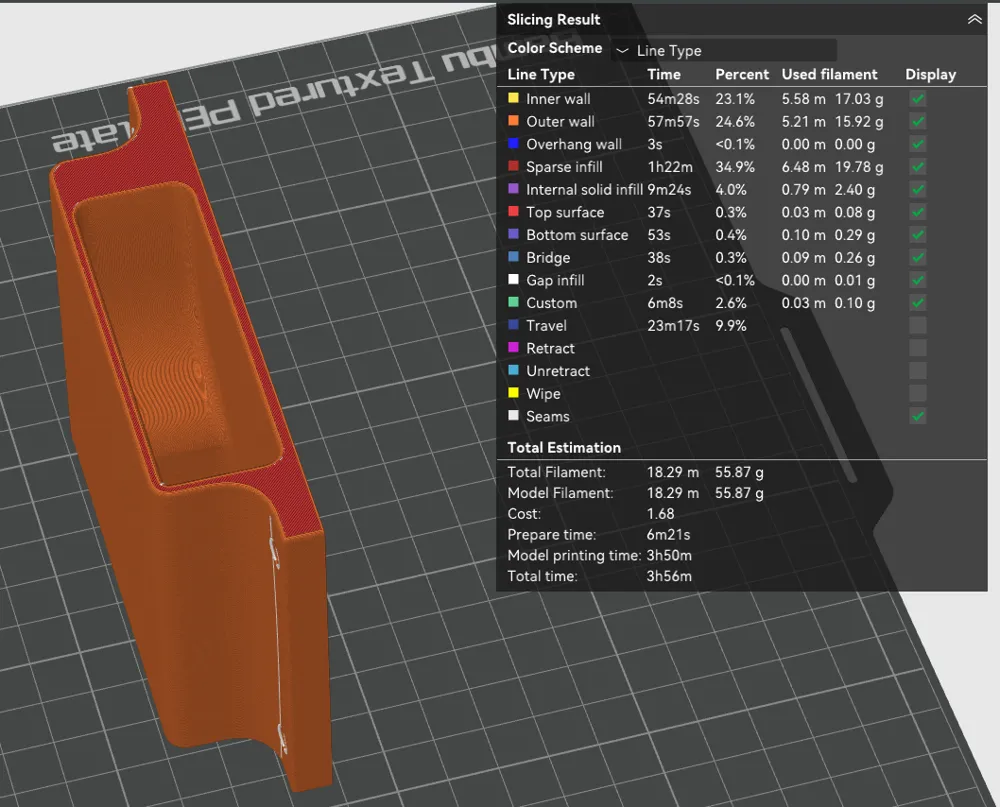Image resolution: width=1000 pixels, height=807 pixels.
Task: Click the Retract magenta swatch
Action: (x=513, y=347)
